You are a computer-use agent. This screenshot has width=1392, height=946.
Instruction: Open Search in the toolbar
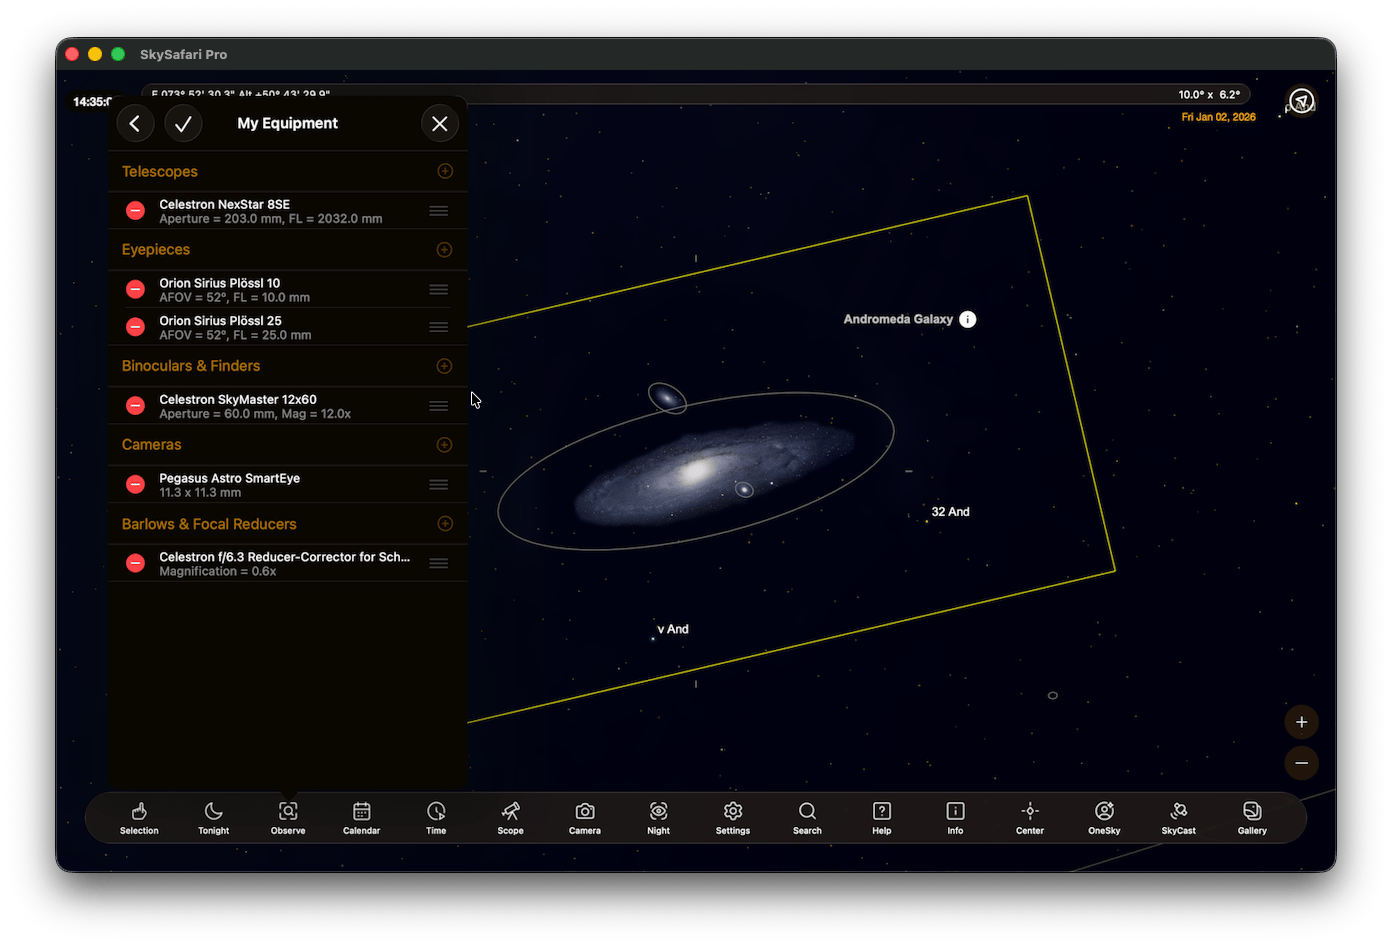807,818
